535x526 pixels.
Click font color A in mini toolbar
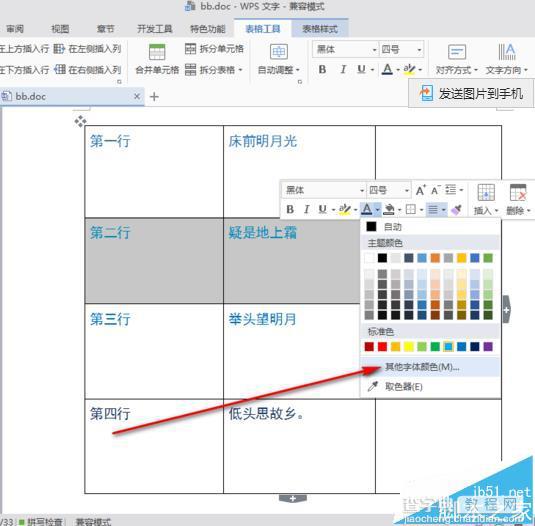[x=367, y=209]
